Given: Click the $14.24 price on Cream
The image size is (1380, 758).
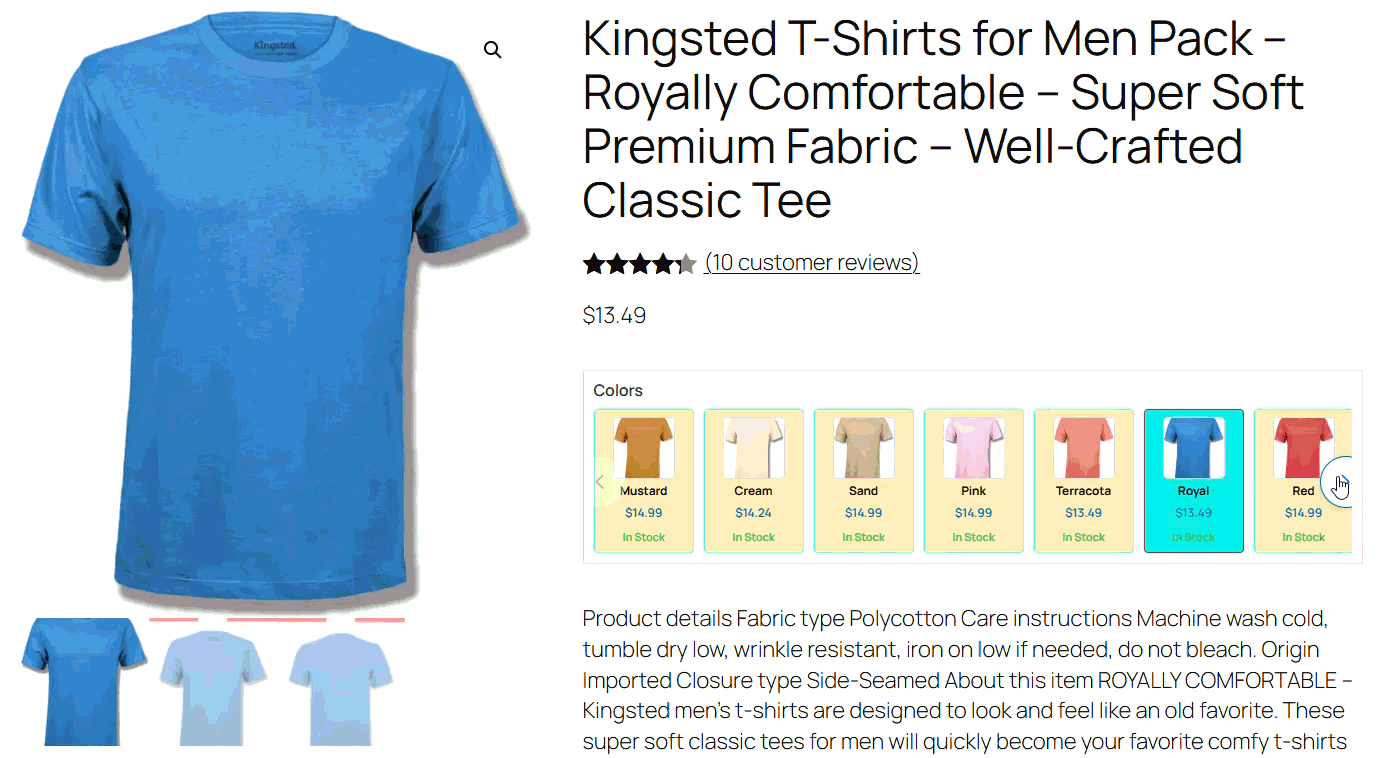Looking at the screenshot, I should tap(754, 513).
